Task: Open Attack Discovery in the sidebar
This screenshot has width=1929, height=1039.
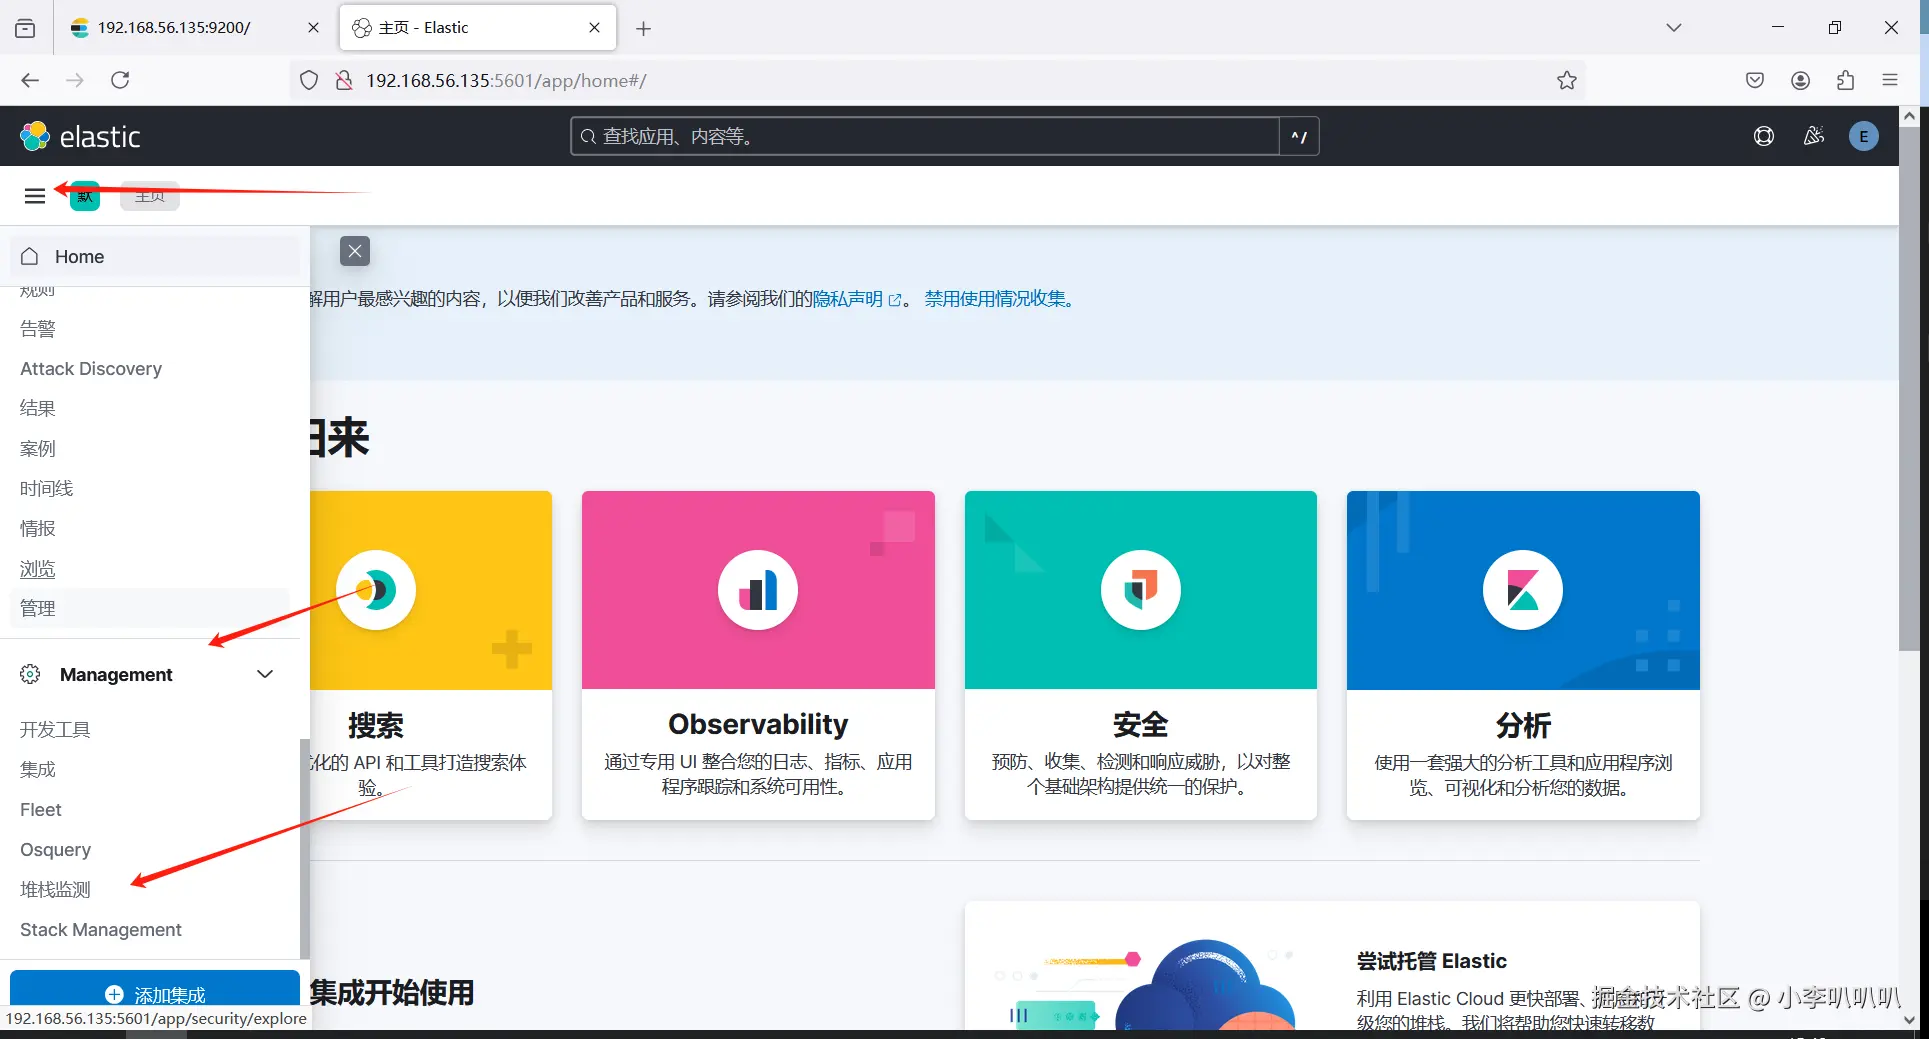Action: point(91,369)
